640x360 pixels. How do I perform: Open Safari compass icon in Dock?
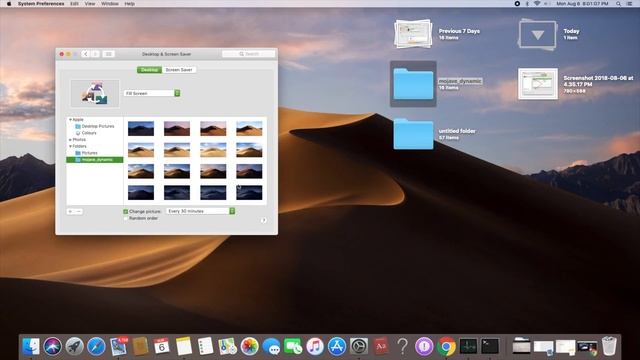point(96,346)
